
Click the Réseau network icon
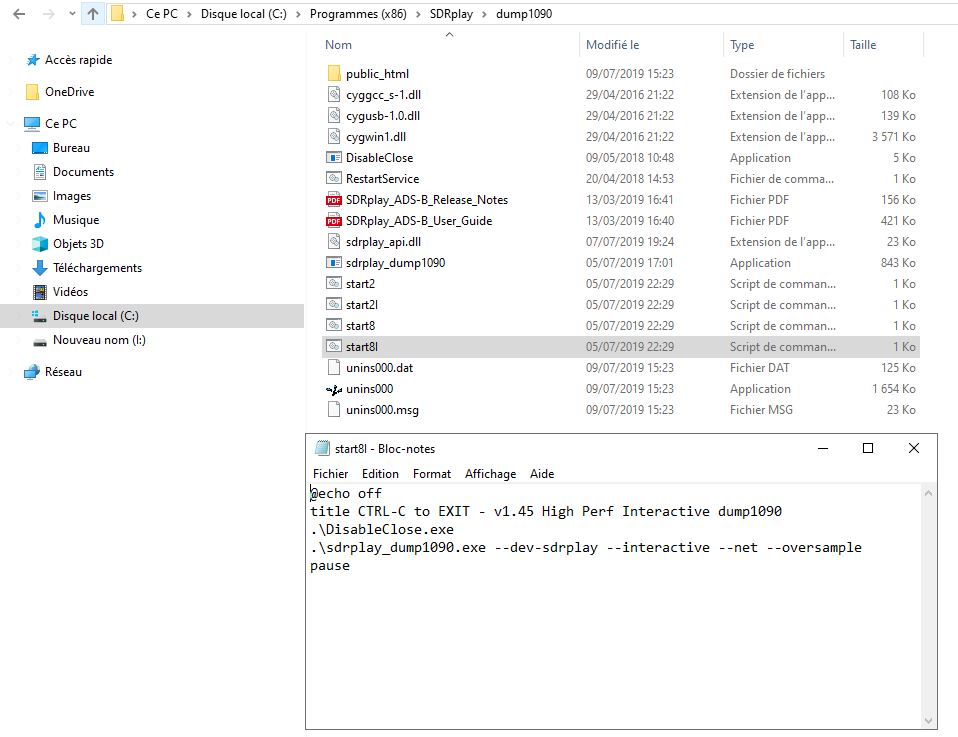tap(32, 372)
